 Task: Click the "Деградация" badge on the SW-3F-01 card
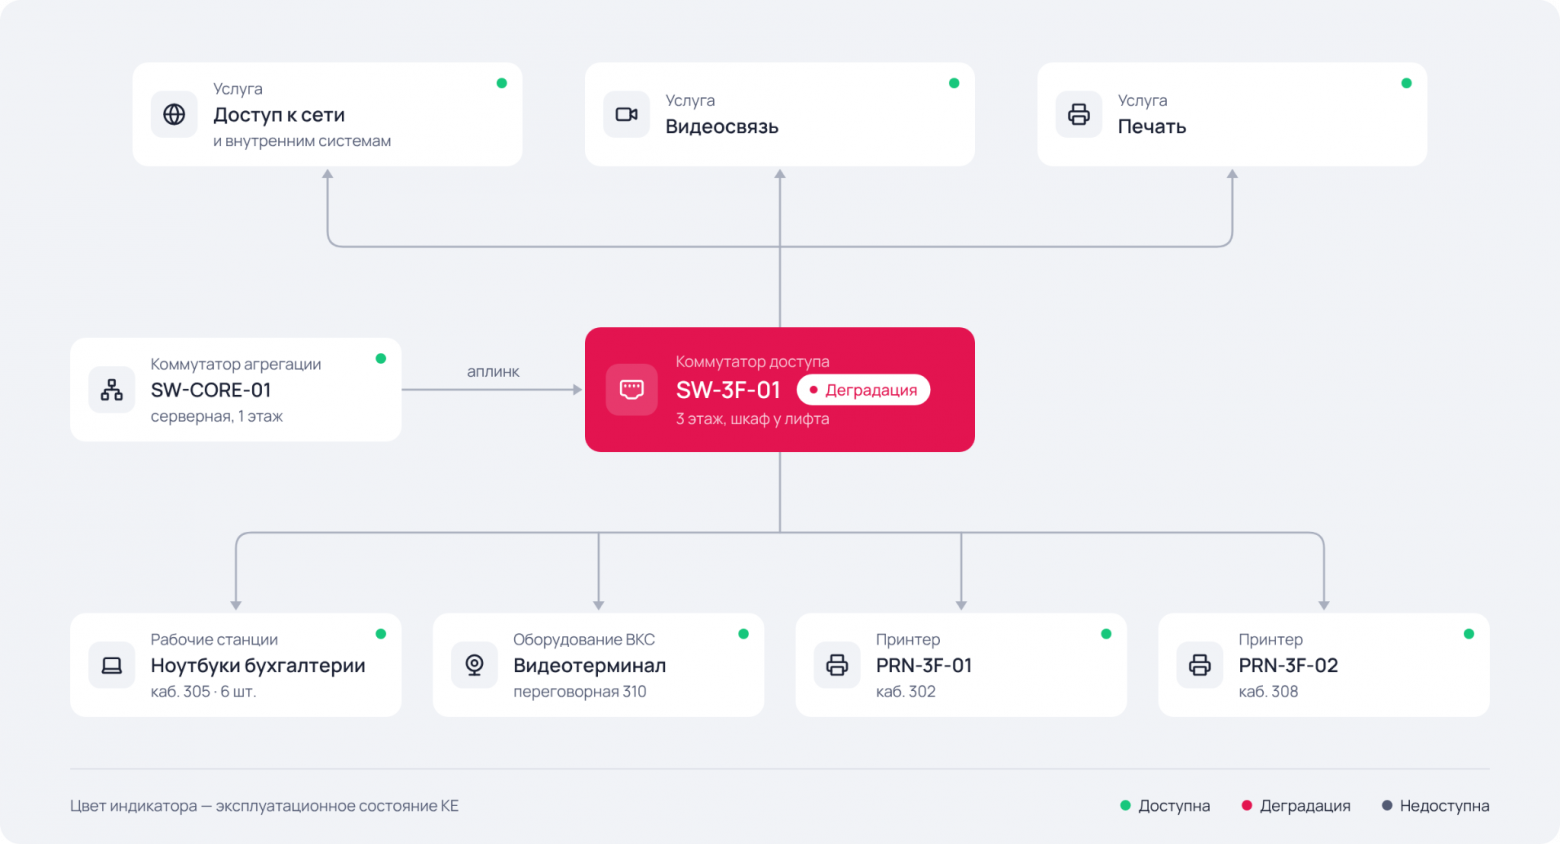864,390
